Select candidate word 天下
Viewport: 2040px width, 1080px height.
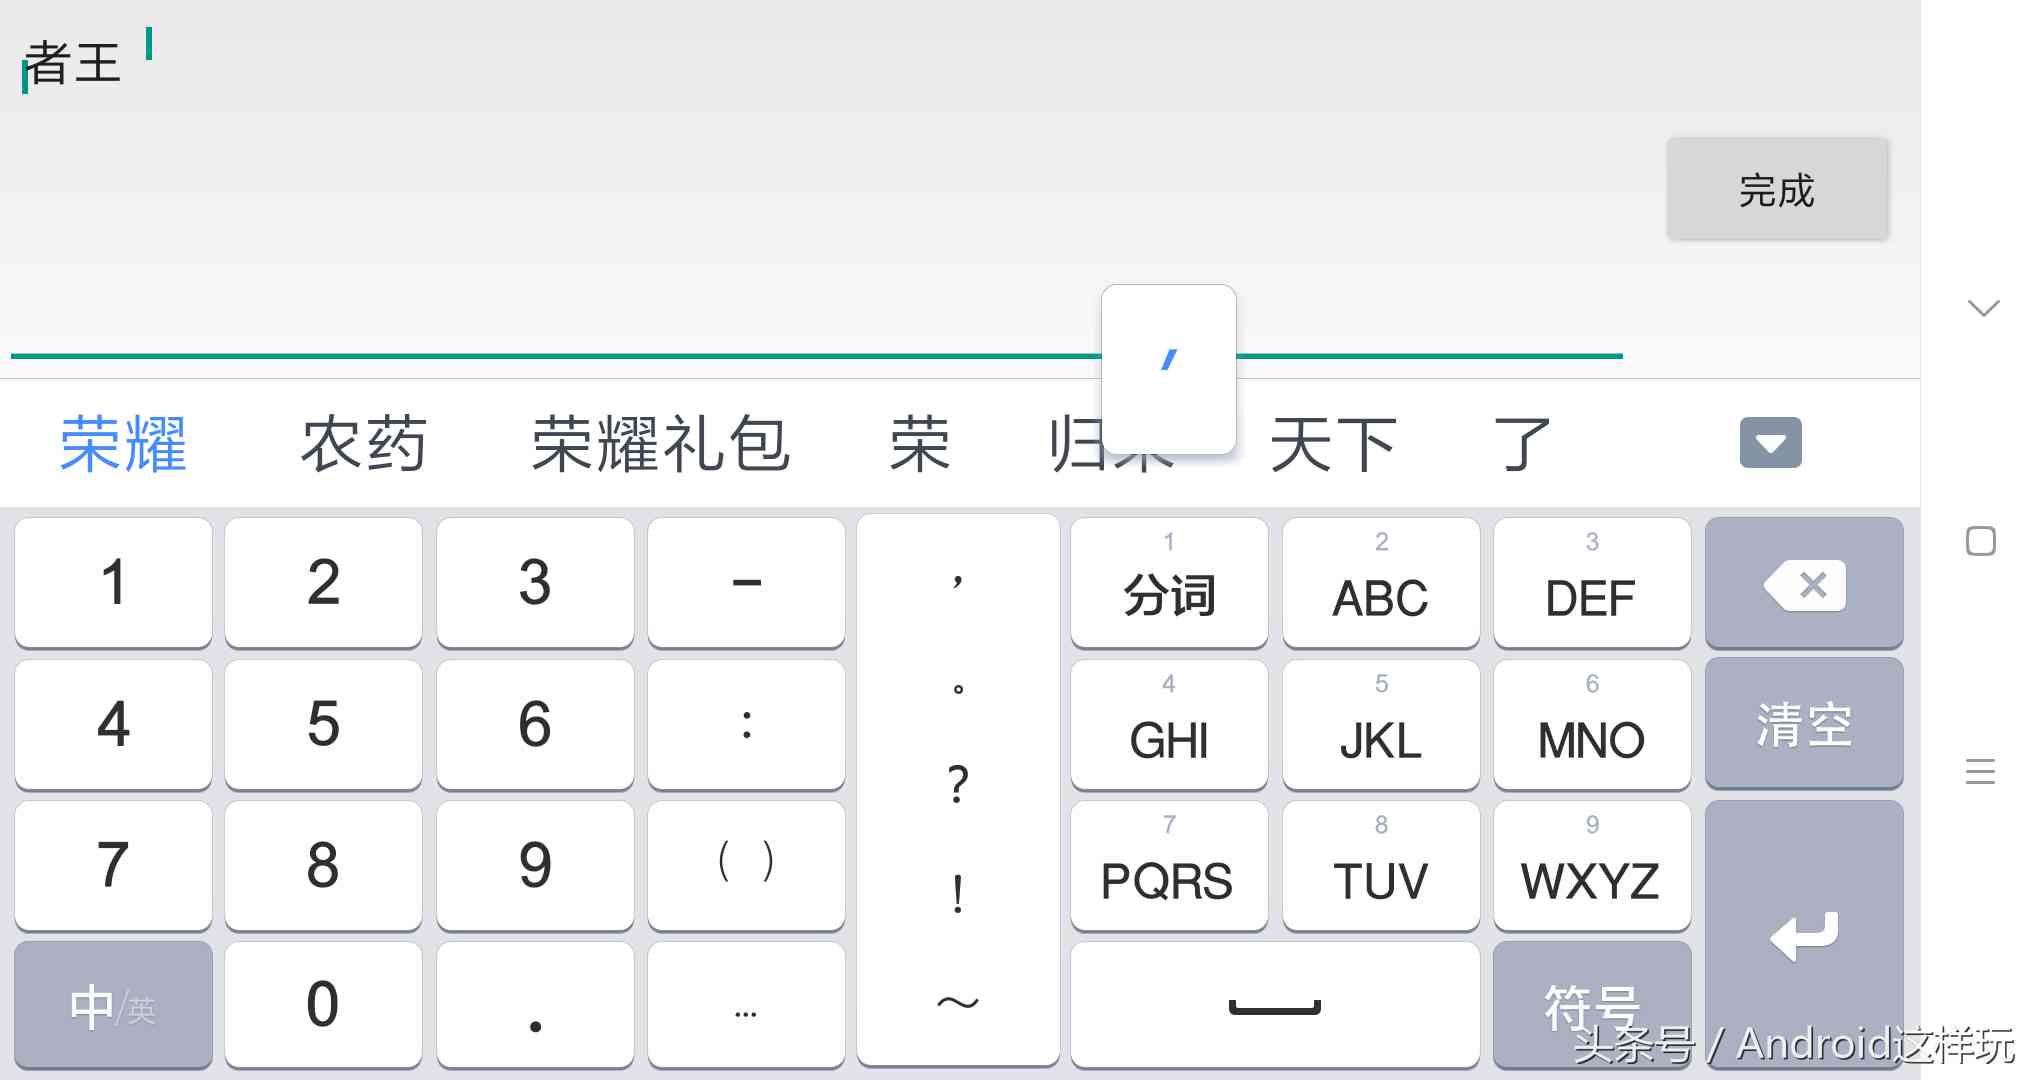click(x=1333, y=444)
